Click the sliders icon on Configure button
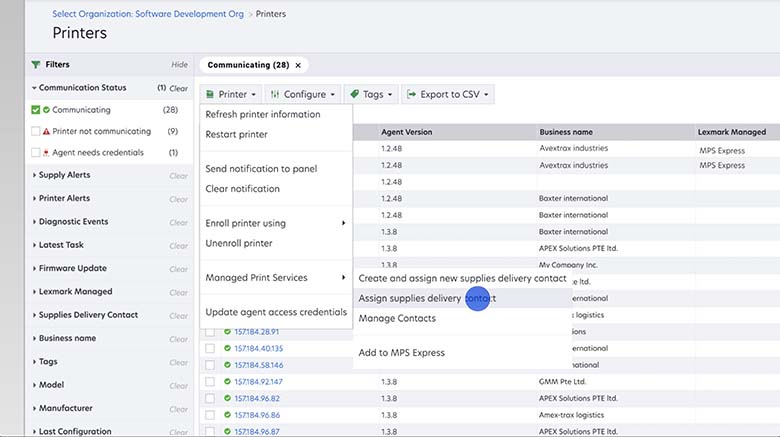The width and height of the screenshot is (780, 437). tap(275, 95)
